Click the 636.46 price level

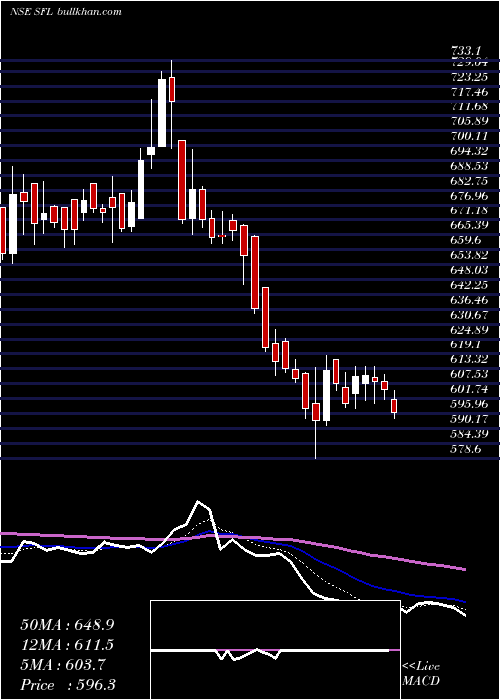(x=468, y=300)
